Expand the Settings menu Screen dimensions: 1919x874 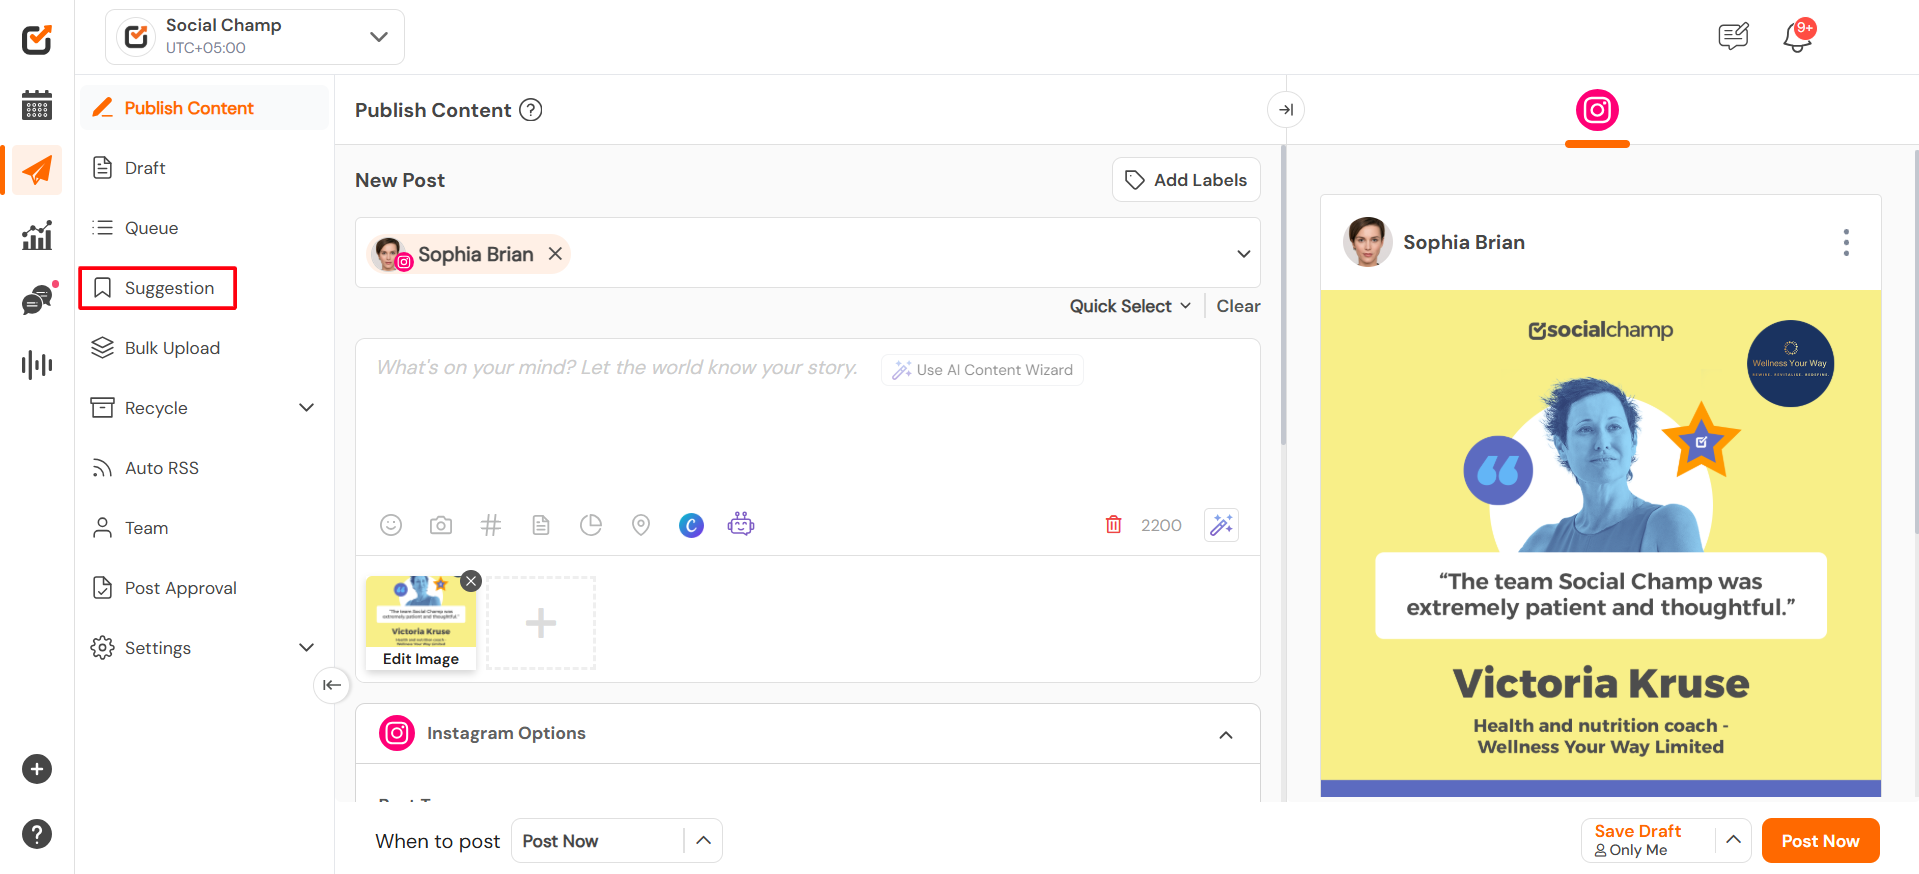coord(307,648)
